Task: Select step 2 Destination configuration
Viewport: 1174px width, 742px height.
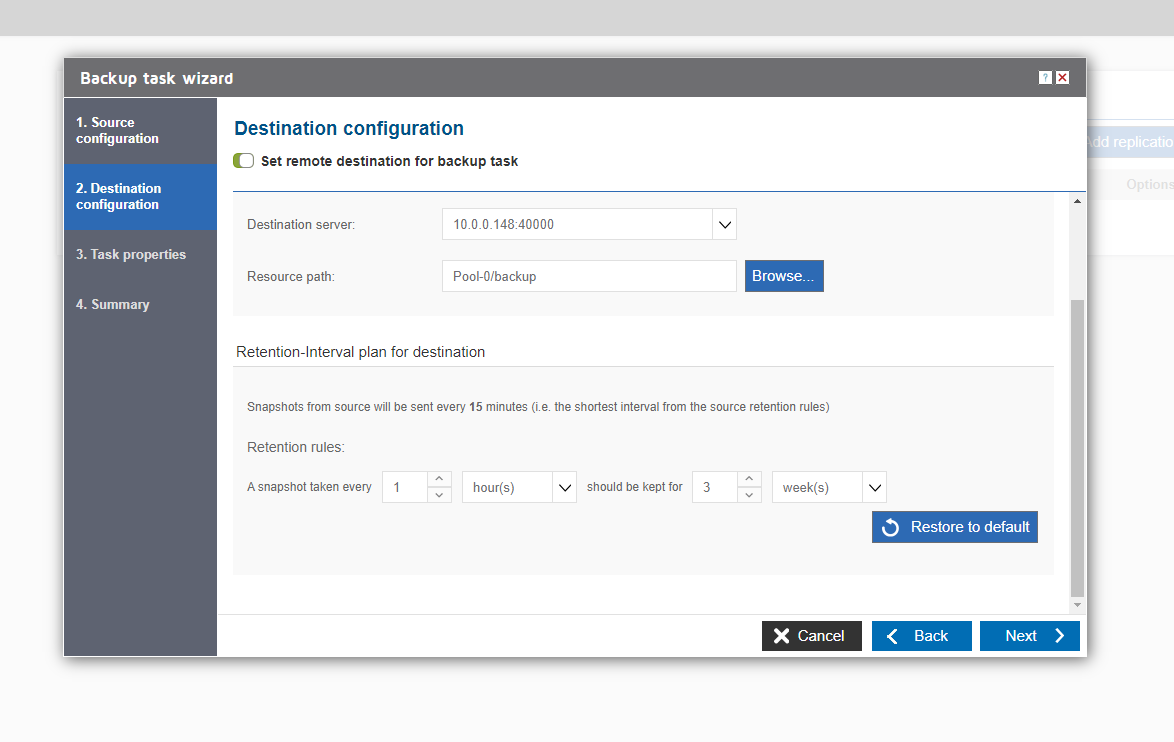Action: pyautogui.click(x=141, y=196)
